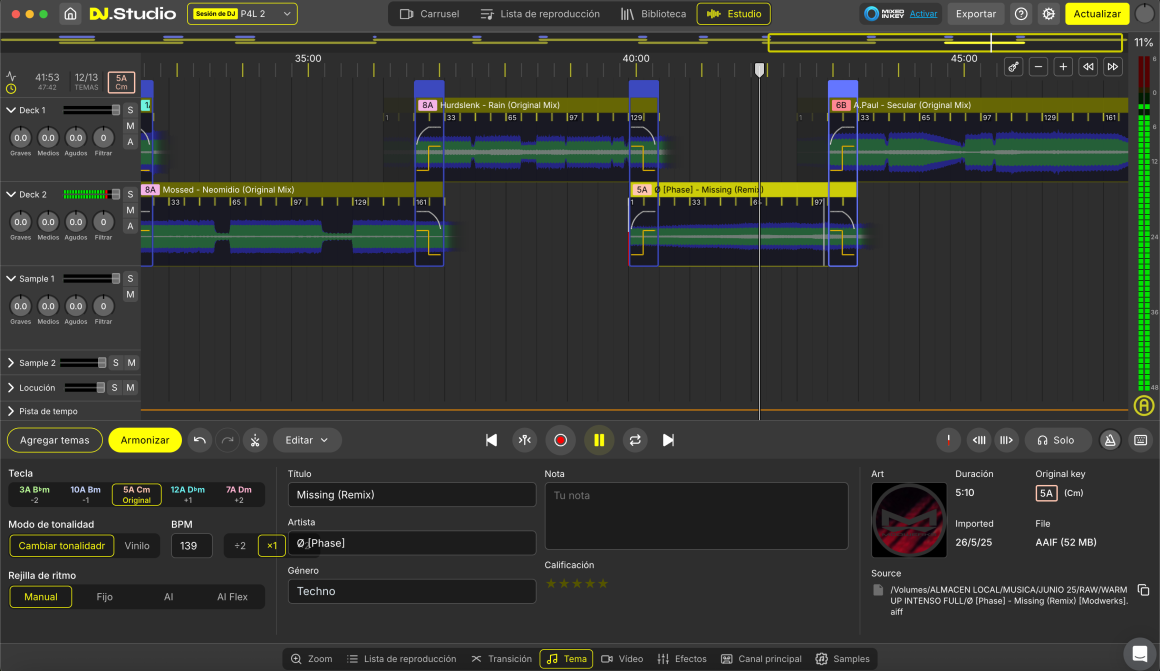Click the Activar Mixed In Key link
This screenshot has width=1160, height=671.
point(923,14)
